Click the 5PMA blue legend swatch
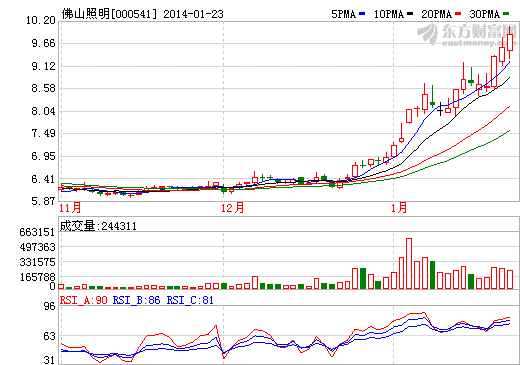Screen dimensions: 520x365 362,14
